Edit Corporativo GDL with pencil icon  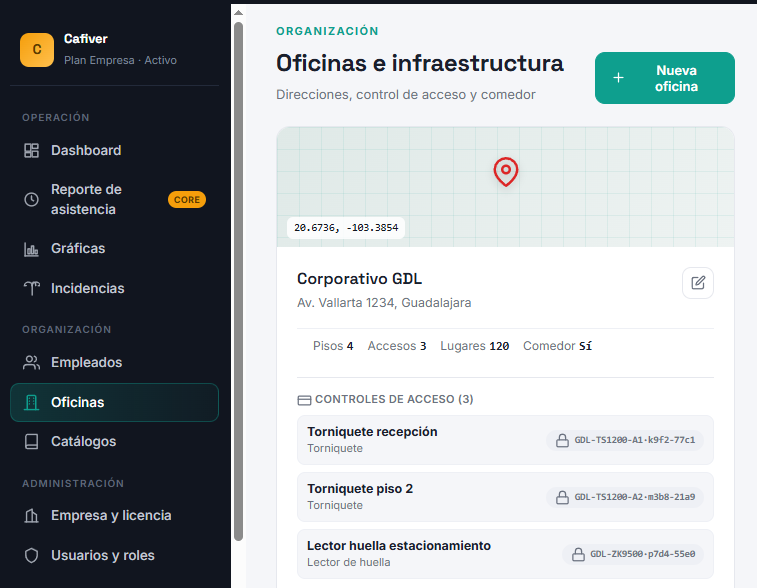(x=698, y=283)
